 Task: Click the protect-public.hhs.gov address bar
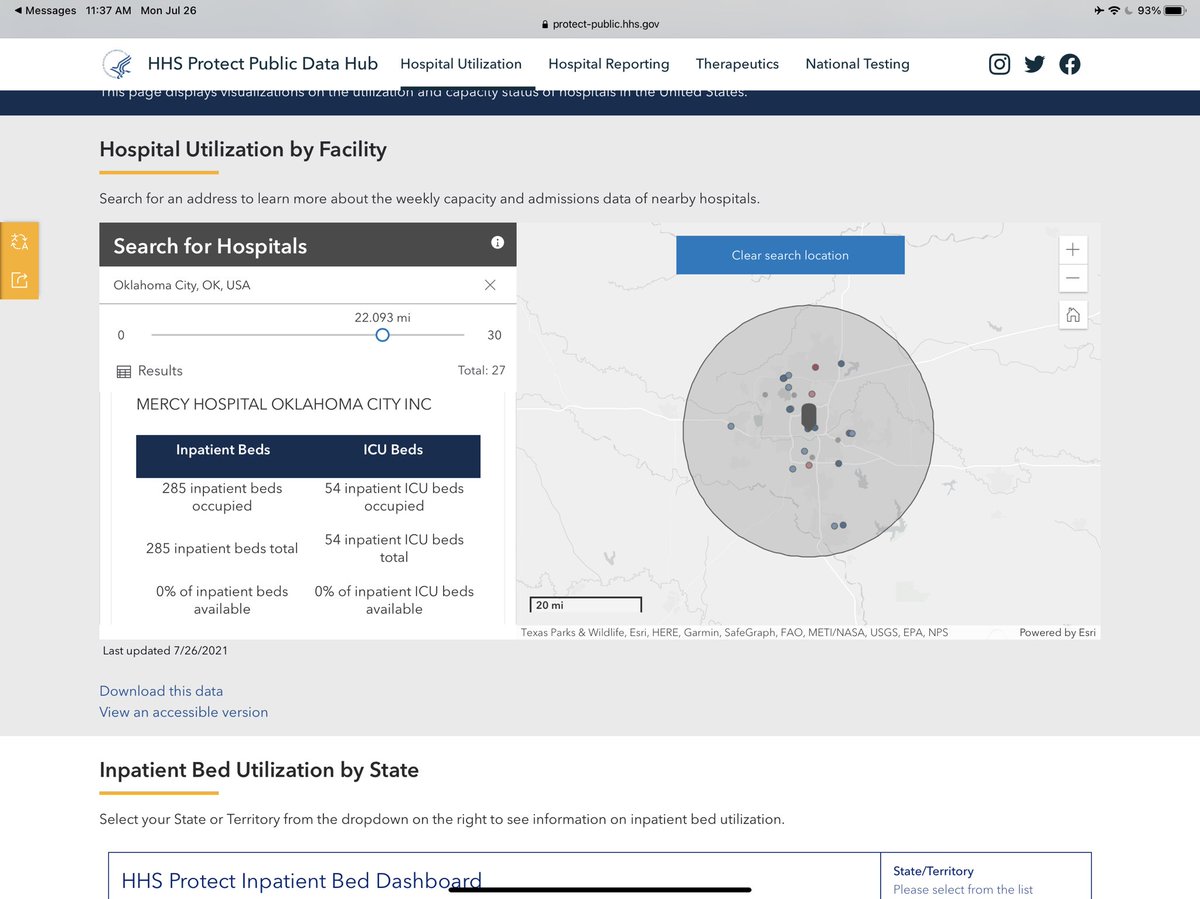point(600,24)
